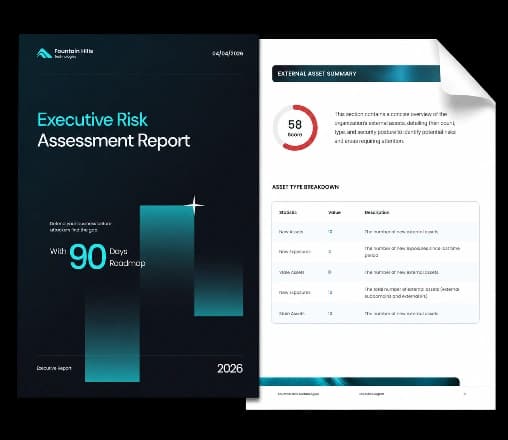Click the "ASSET TYPE BREAKDOWN" heading
Image resolution: width=508 pixels, height=440 pixels.
[305, 187]
